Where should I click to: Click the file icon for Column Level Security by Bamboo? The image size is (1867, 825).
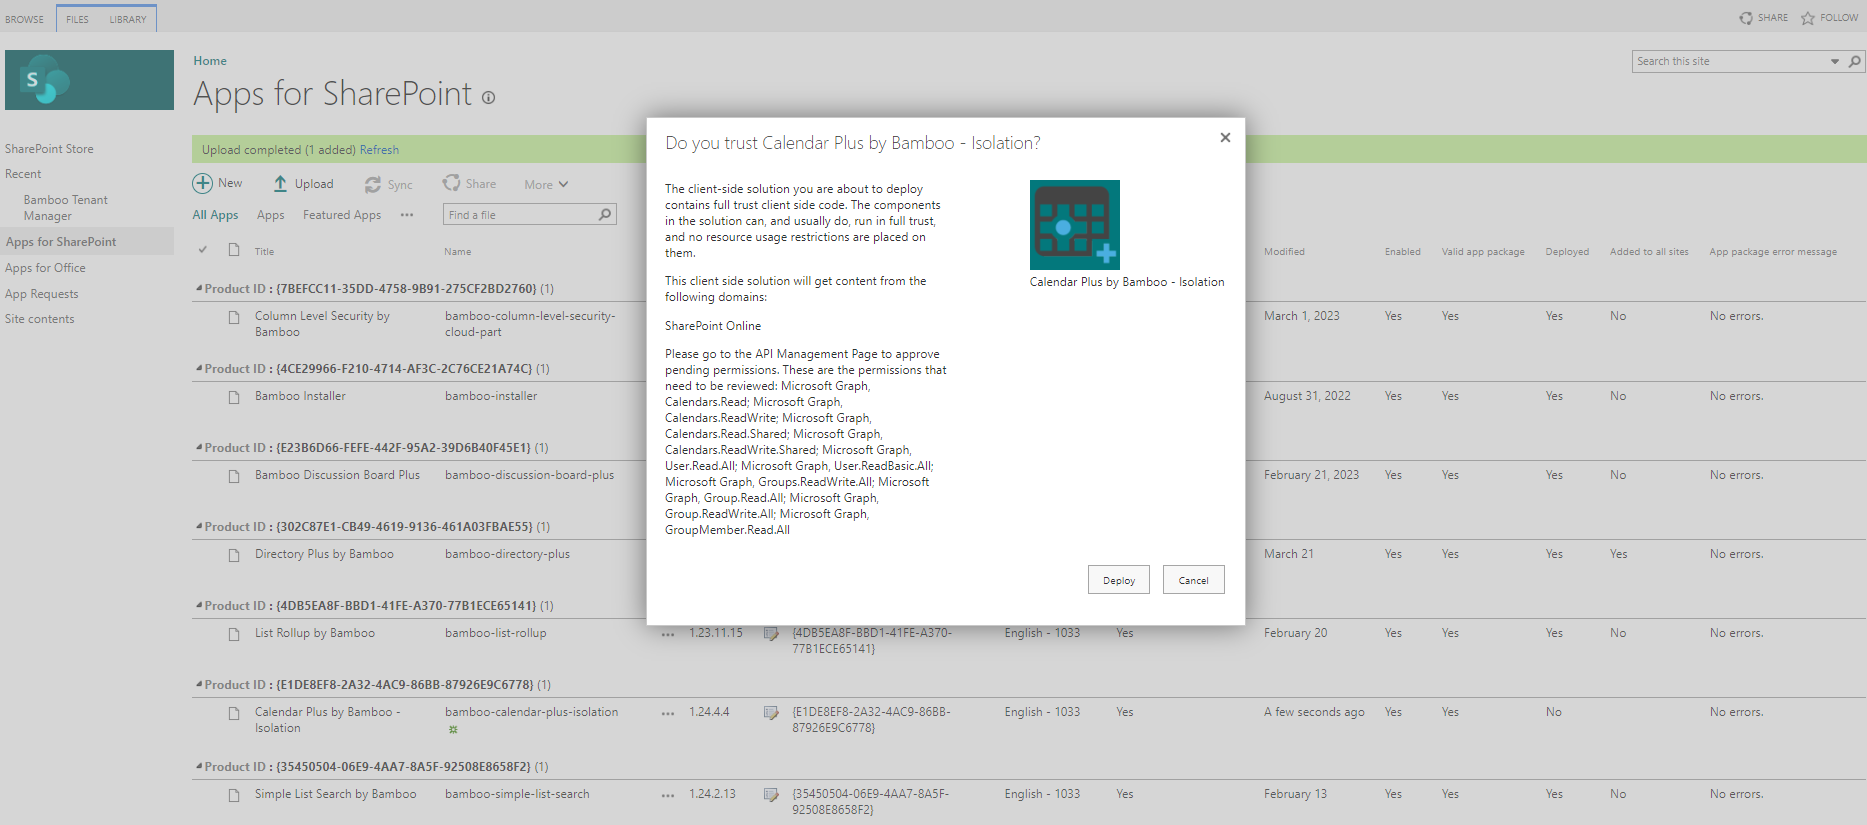click(x=234, y=318)
